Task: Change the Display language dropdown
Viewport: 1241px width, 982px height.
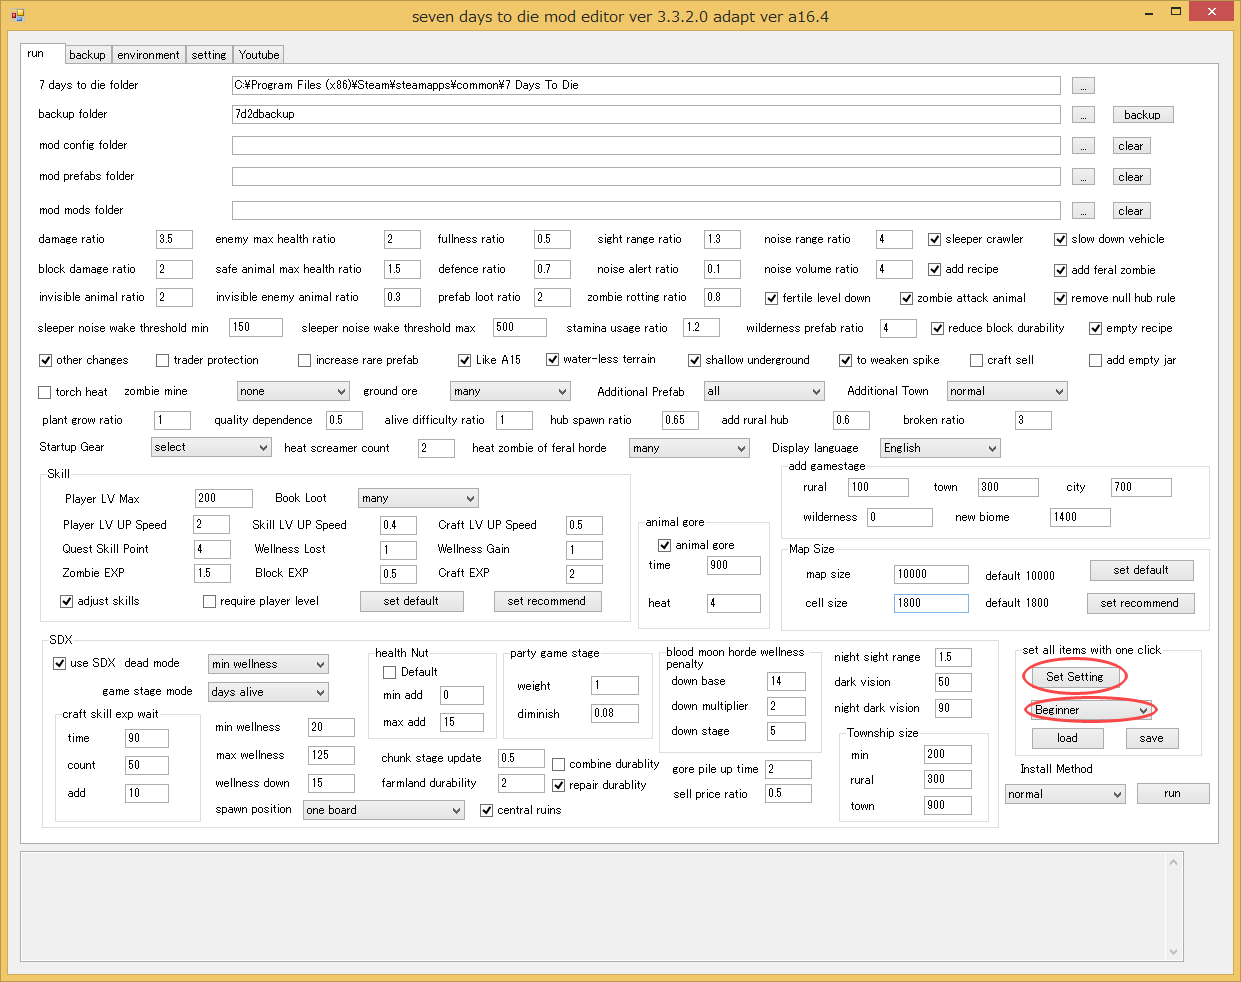Action: (x=940, y=449)
